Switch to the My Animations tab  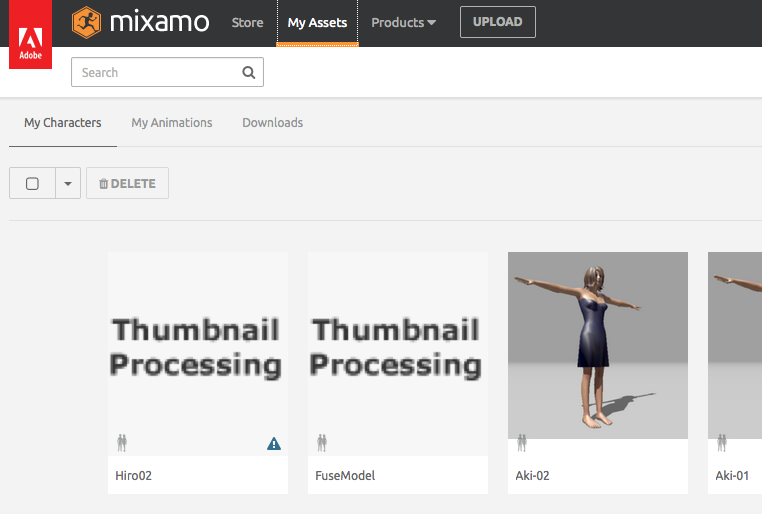coord(172,123)
